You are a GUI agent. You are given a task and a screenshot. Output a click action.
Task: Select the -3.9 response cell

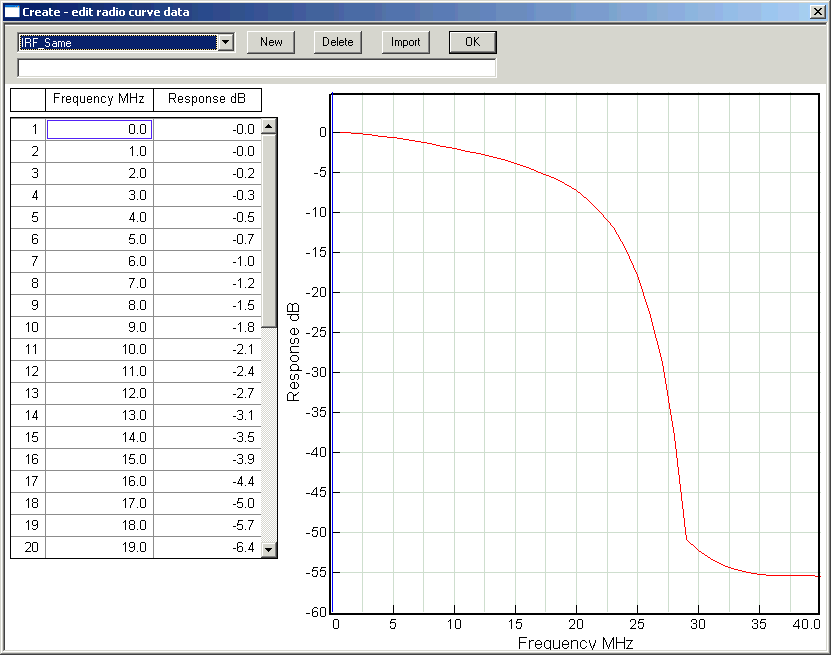[207, 459]
